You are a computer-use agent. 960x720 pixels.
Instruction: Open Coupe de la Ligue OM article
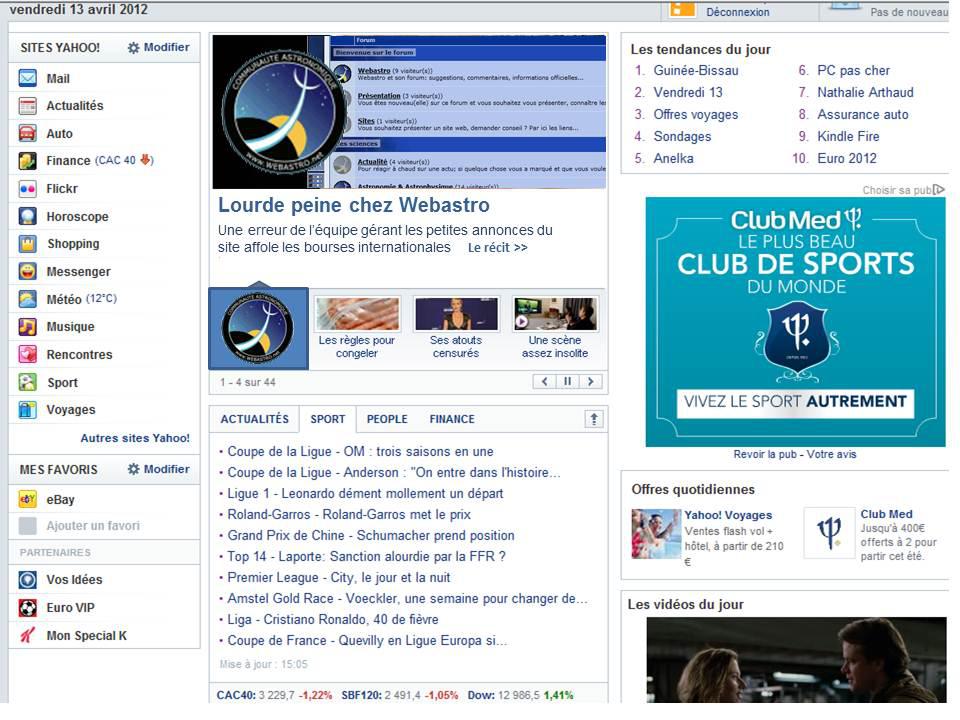360,452
